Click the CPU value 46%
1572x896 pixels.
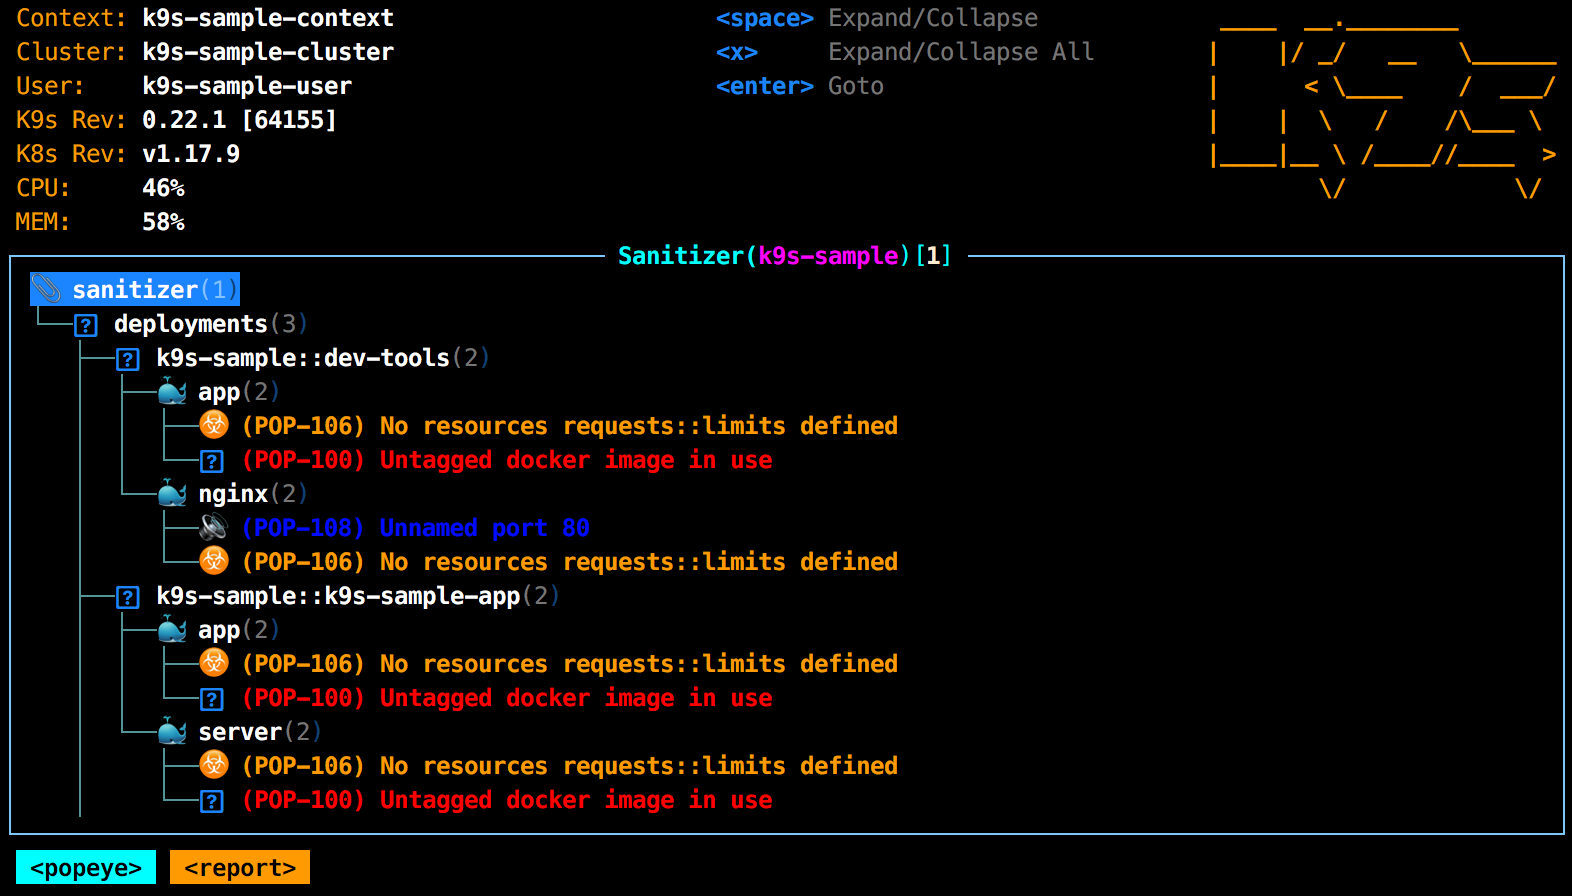coord(163,188)
